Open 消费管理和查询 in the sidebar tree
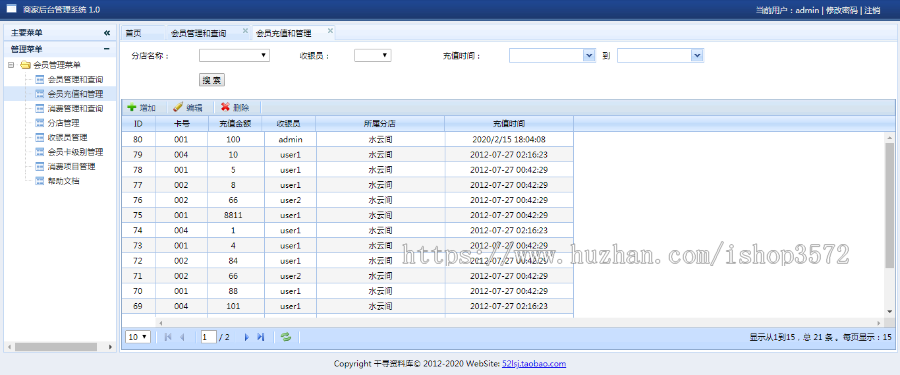The image size is (900, 375). pyautogui.click(x=75, y=109)
